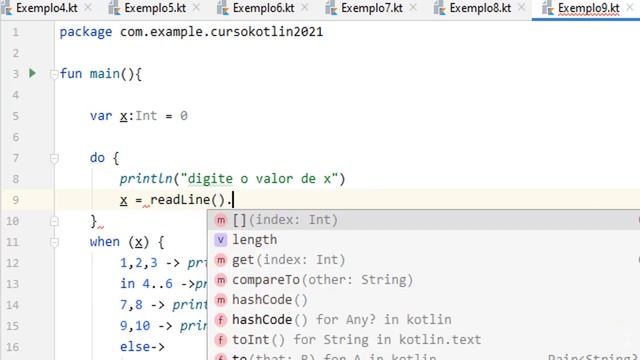The width and height of the screenshot is (640, 360).
Task: Choose hashCode() for Any? in kotlin
Action: [x=424, y=320]
